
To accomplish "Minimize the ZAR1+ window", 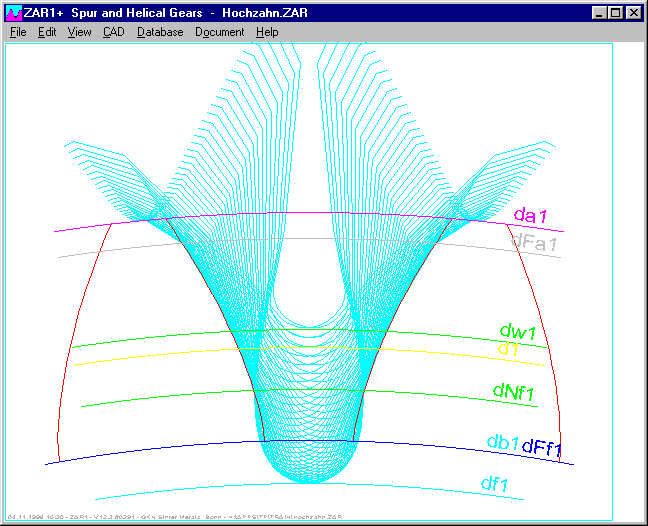I will click(600, 13).
